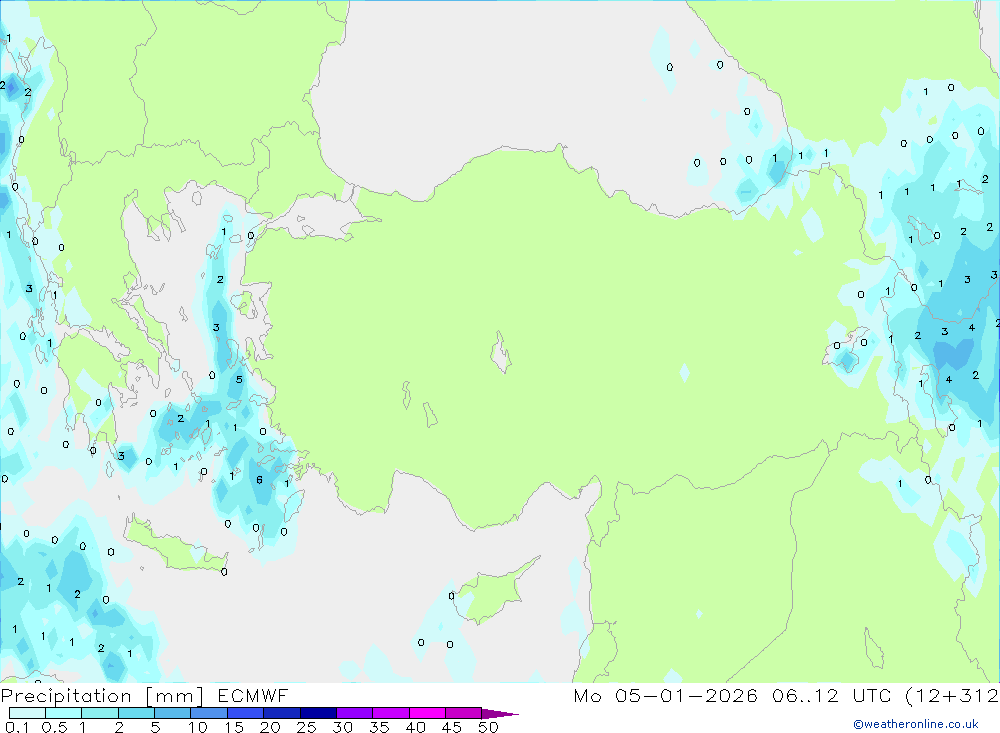
Task: Click the precipitation value '6' near Rhodes
Action: point(259,480)
